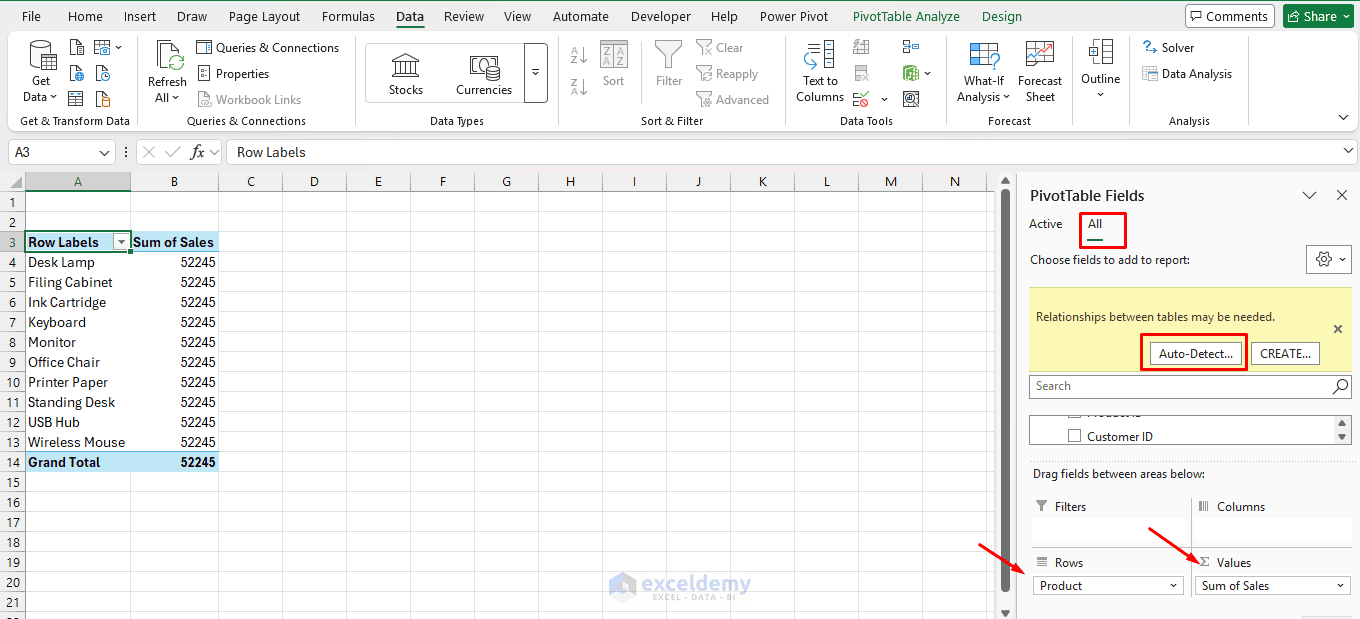Click the Text to Columns icon
1360x619 pixels.
820,72
